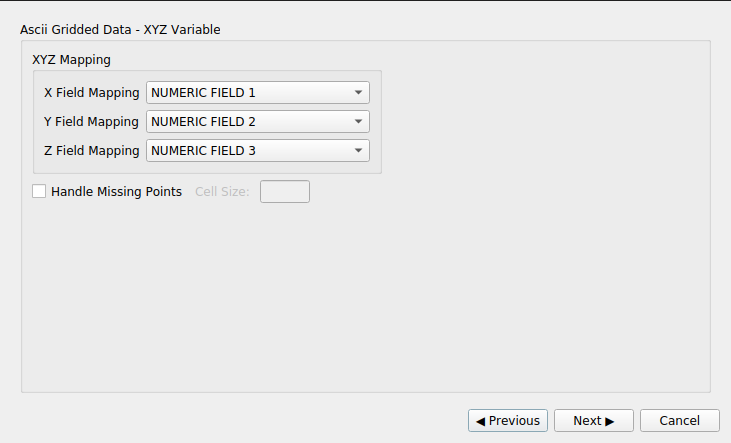Dismiss the dialog with Cancel

(x=680, y=421)
